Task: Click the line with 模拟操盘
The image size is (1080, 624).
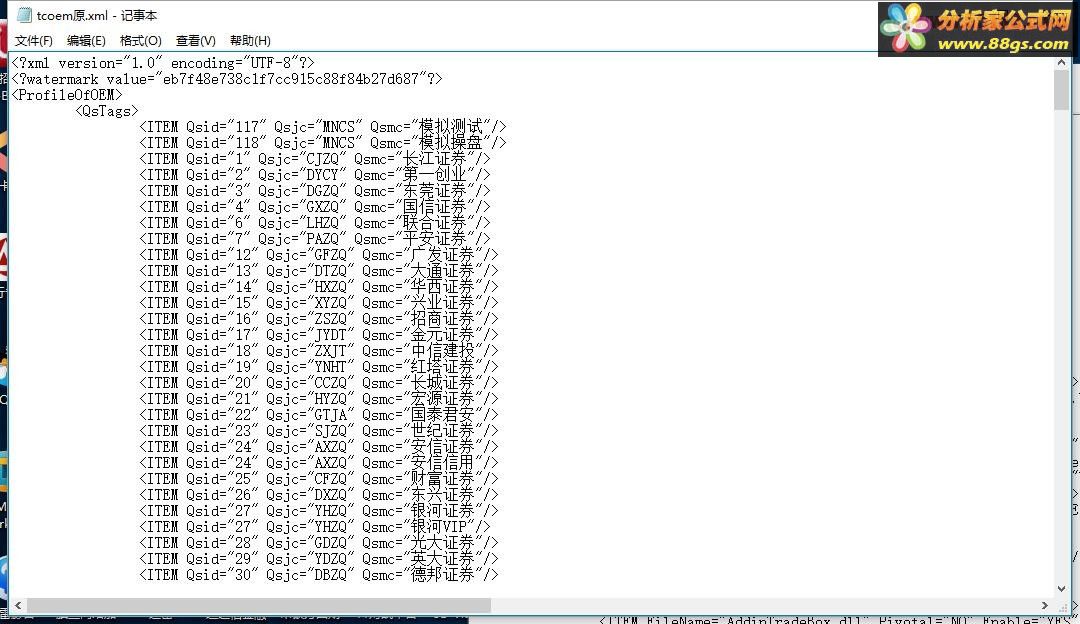Action: click(x=322, y=143)
